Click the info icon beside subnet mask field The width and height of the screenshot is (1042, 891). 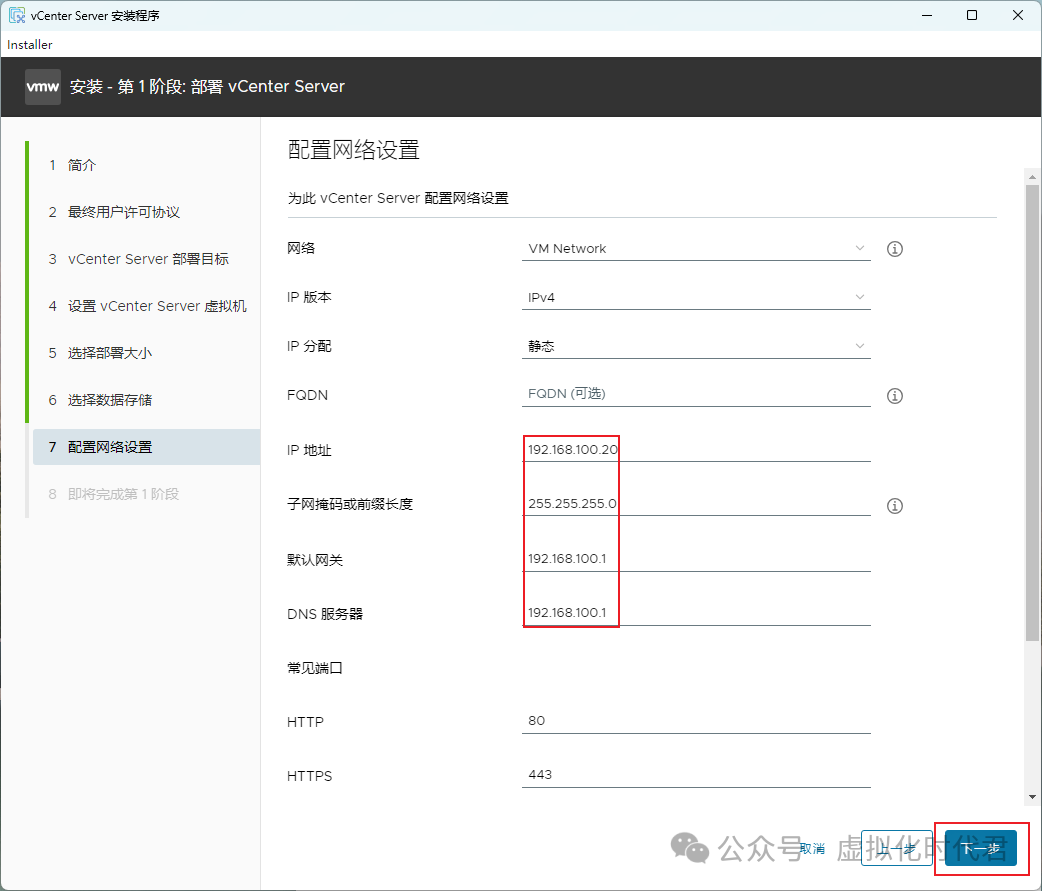(894, 506)
